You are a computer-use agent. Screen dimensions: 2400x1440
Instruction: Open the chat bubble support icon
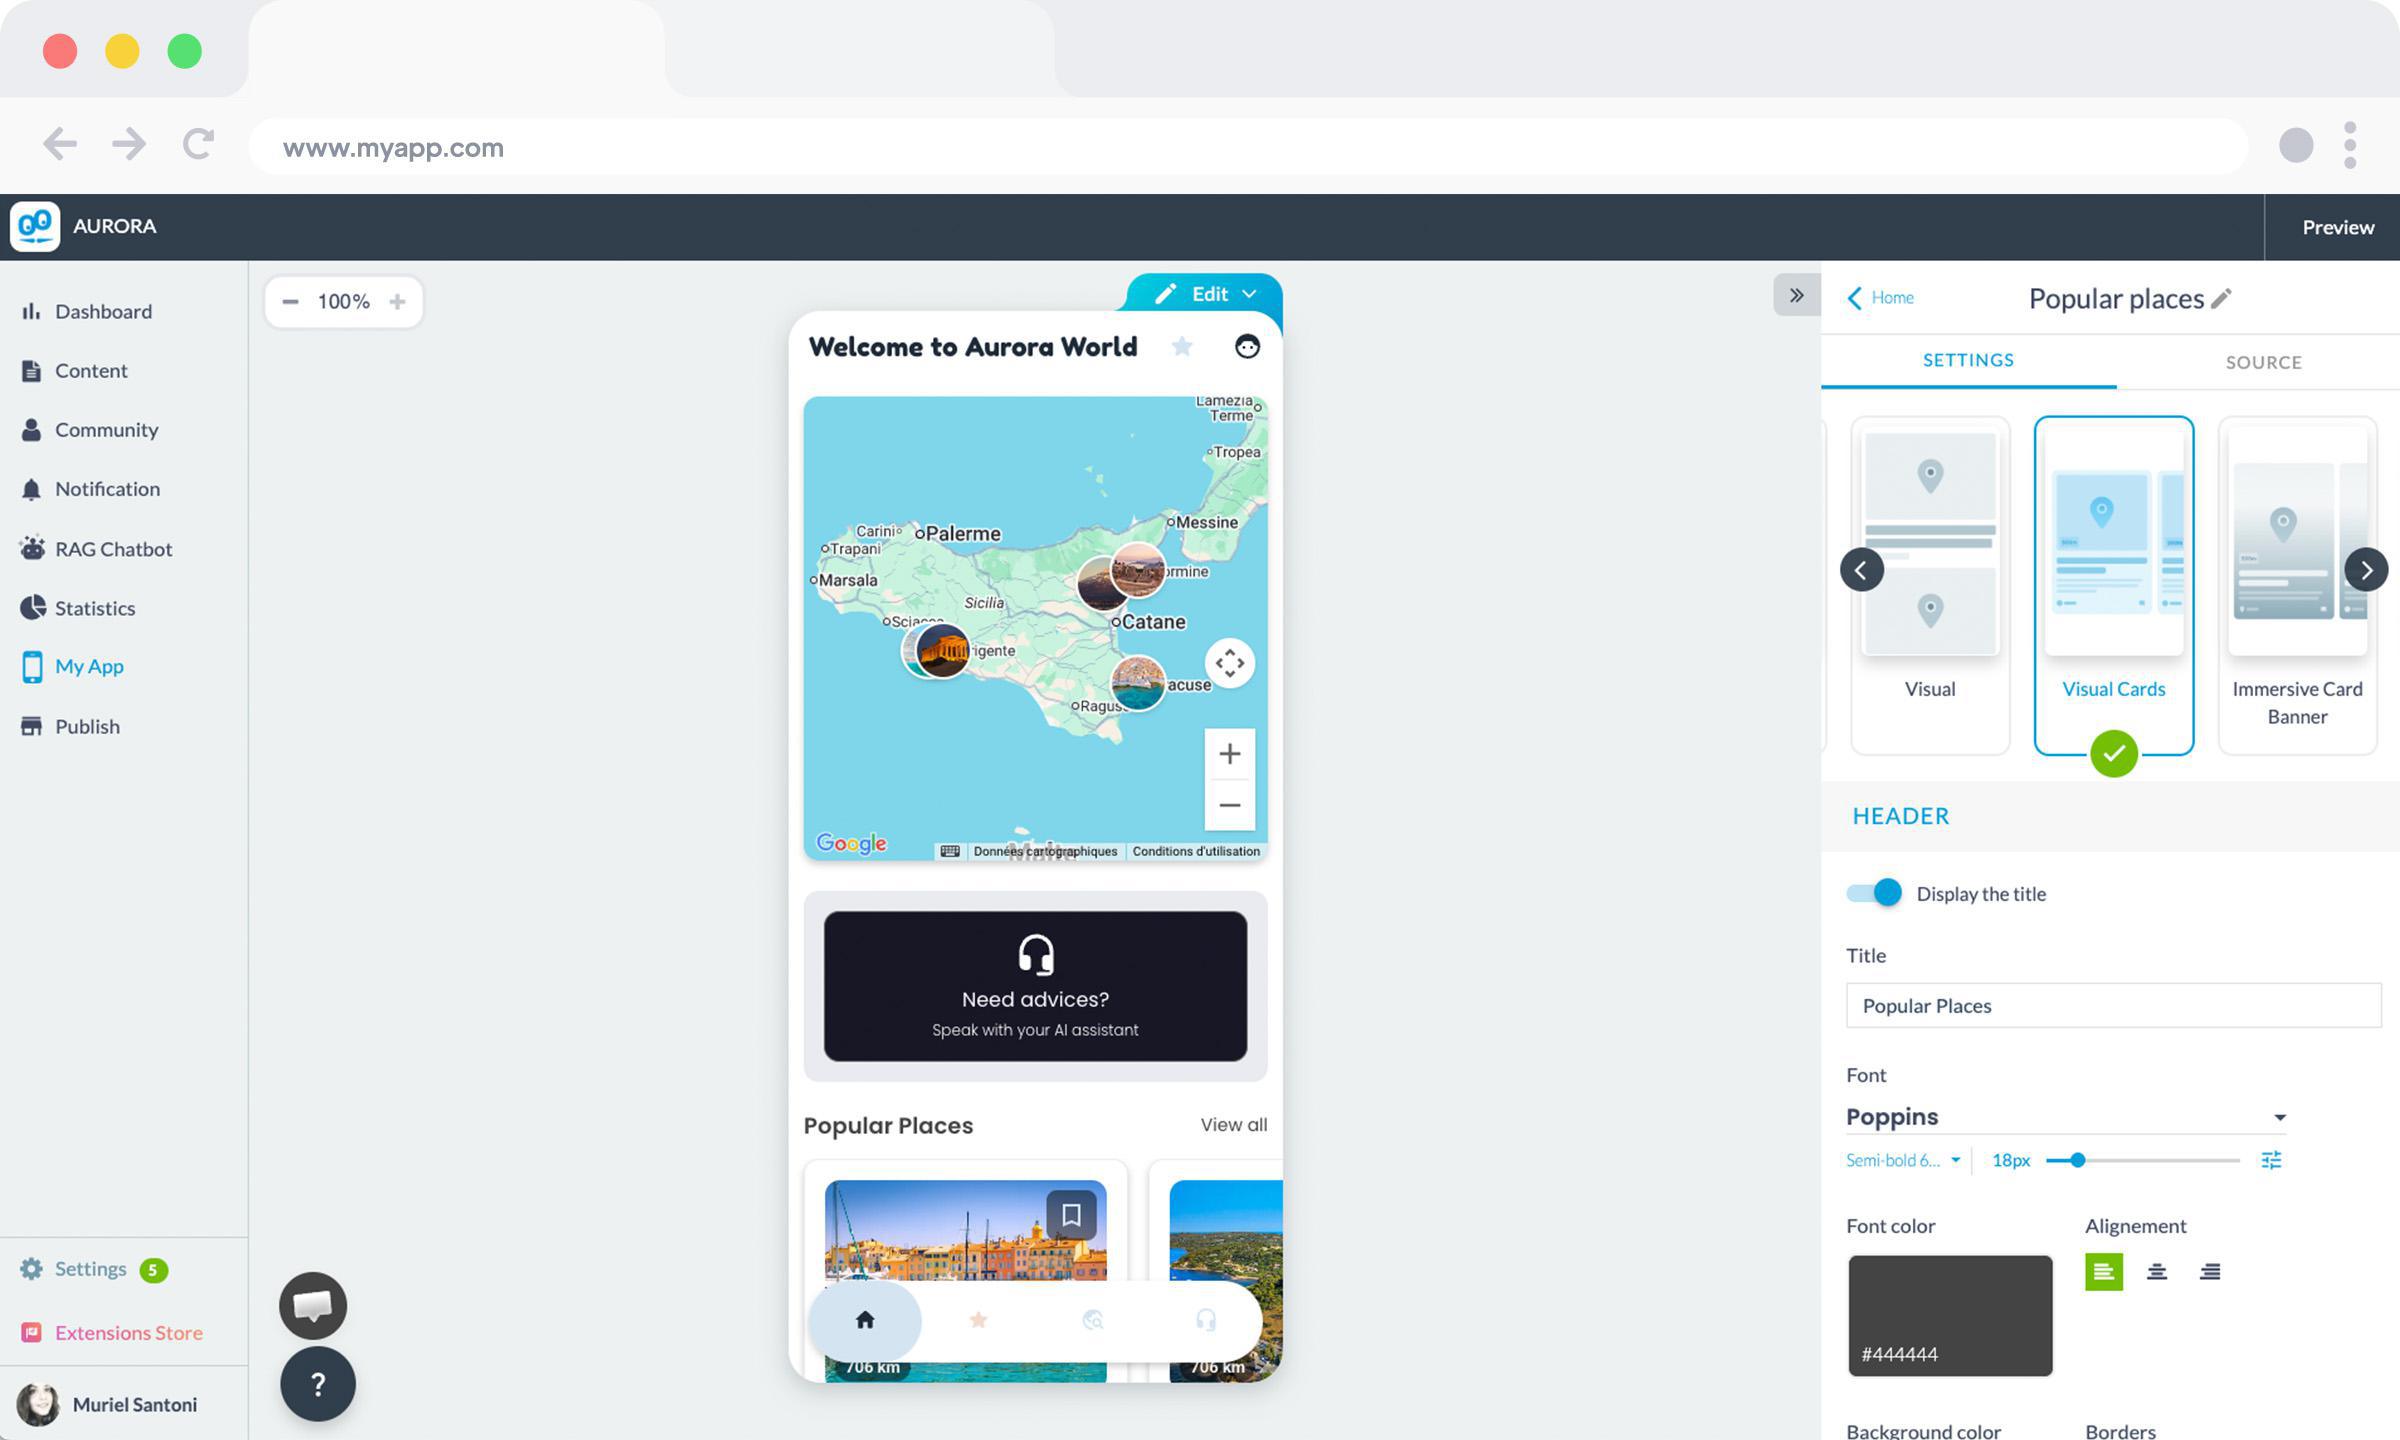(x=313, y=1304)
